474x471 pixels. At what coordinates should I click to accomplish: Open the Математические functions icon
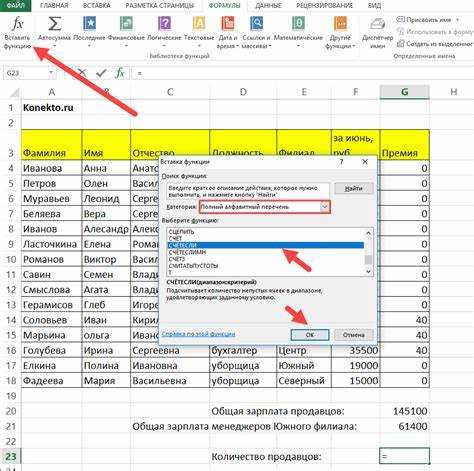coord(298,24)
